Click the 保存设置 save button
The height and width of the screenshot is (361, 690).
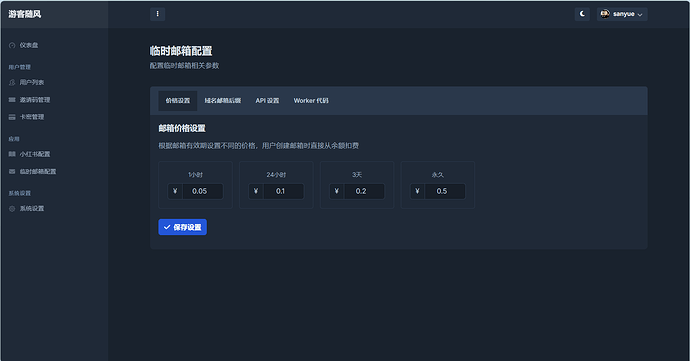(x=183, y=227)
